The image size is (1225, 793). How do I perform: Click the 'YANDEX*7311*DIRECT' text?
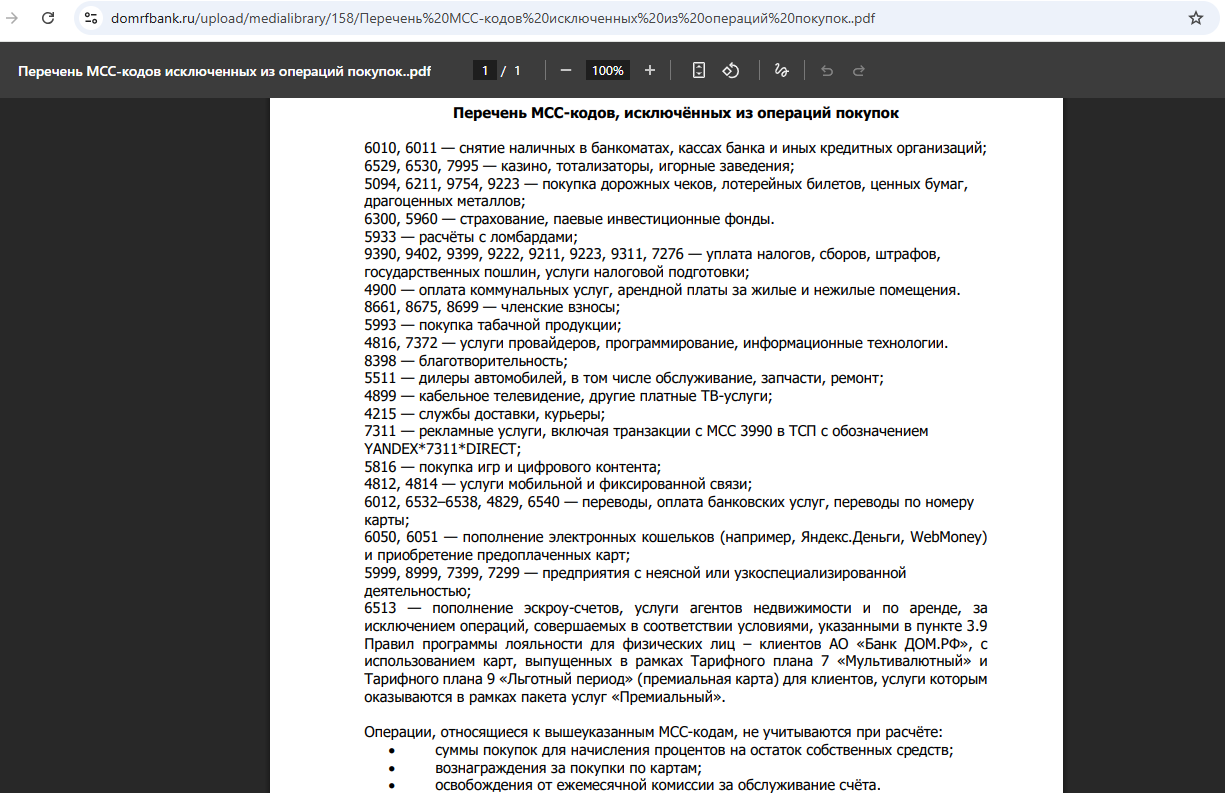(443, 447)
